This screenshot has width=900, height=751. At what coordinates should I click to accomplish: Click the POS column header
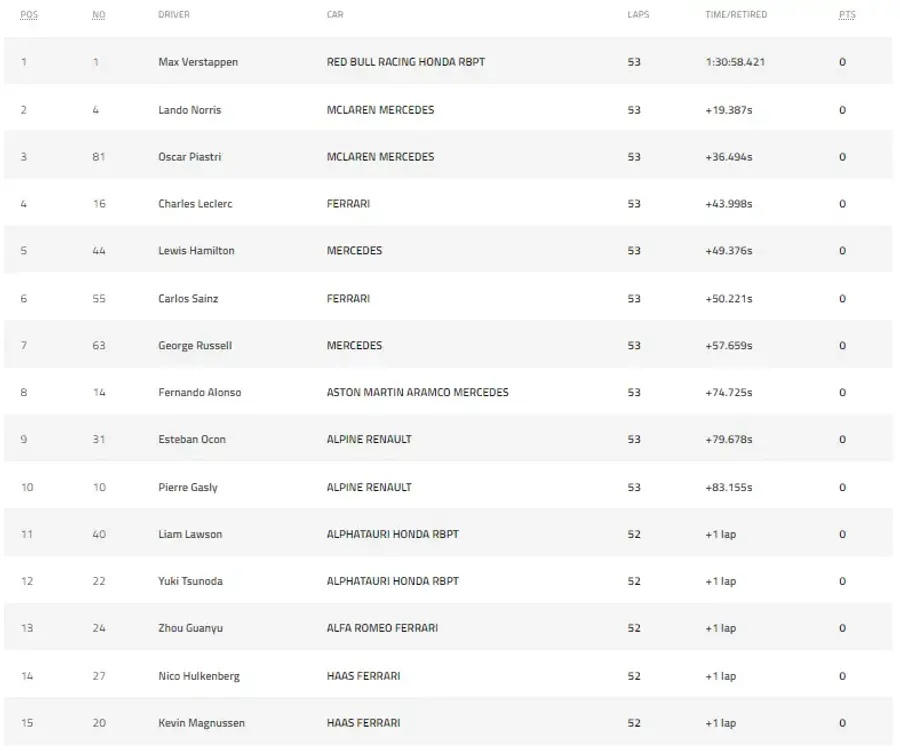pyautogui.click(x=29, y=14)
